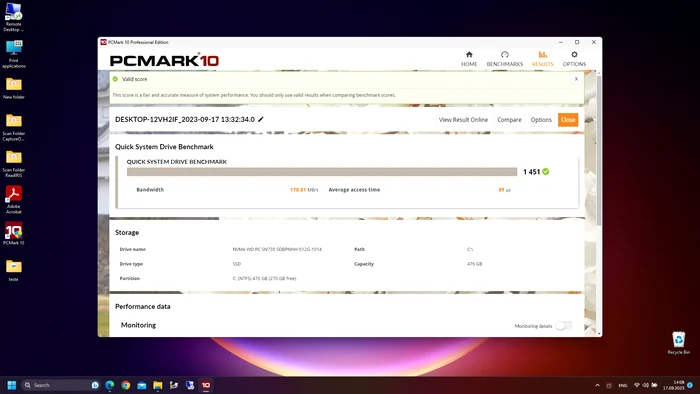Click the orange Close button
Viewport: 700px width, 394px height.
(x=568, y=120)
